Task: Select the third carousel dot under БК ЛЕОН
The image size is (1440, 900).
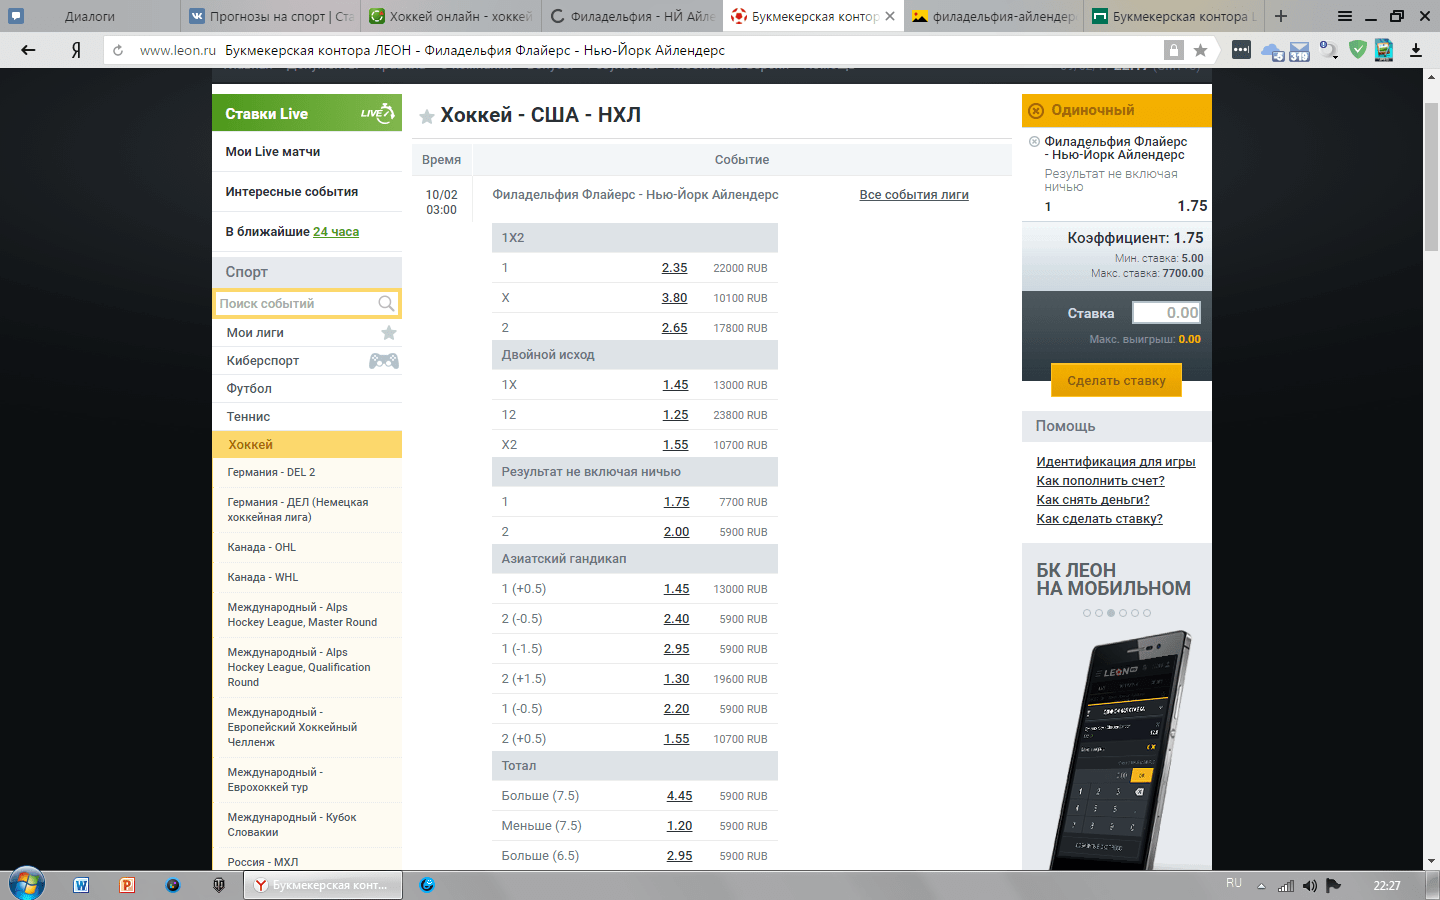Action: 1111,613
